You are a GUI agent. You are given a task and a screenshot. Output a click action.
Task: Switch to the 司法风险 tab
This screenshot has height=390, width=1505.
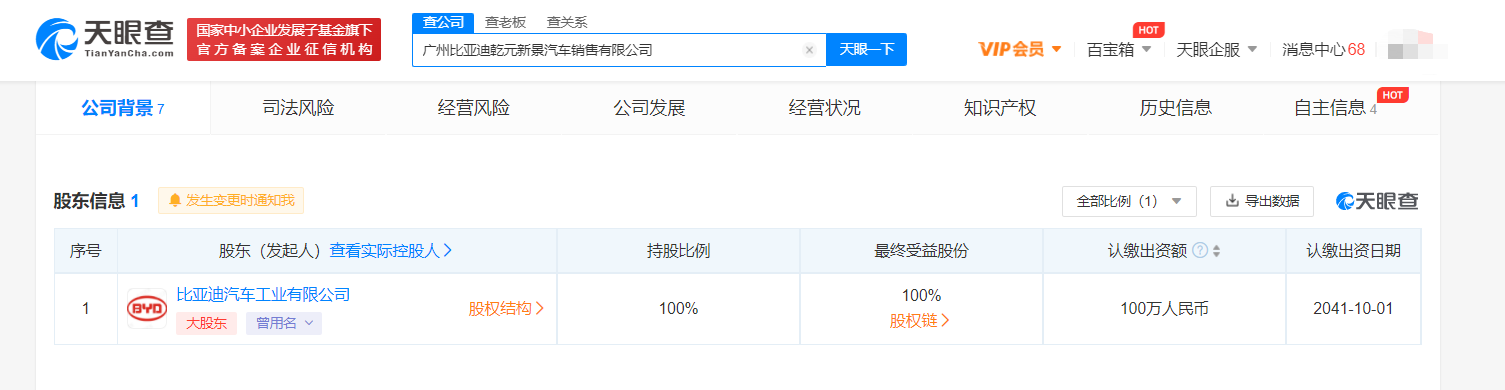tap(298, 108)
